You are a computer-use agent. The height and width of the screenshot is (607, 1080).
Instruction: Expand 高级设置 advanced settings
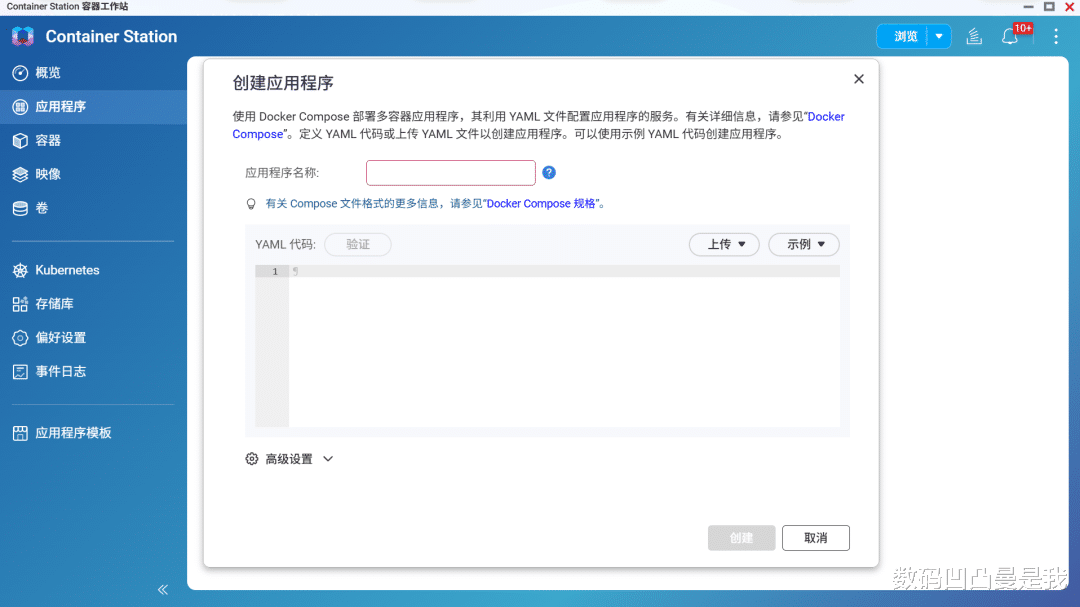tap(290, 459)
